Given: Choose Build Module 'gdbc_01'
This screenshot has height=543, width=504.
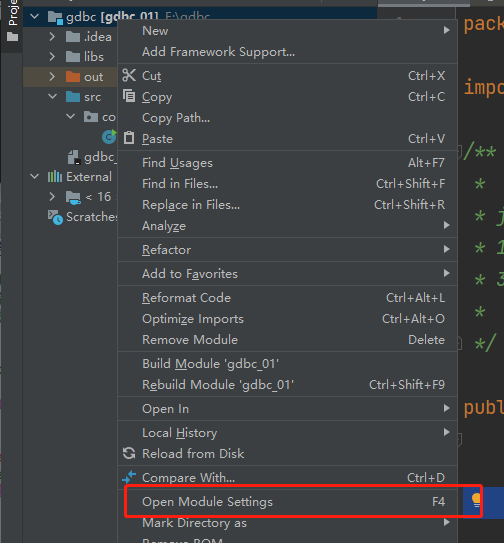Looking at the screenshot, I should (288, 364).
